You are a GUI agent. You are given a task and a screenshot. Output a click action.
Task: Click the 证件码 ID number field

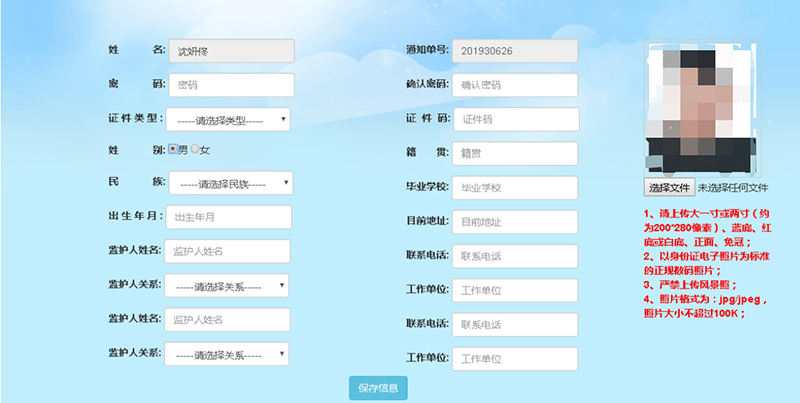(x=516, y=119)
